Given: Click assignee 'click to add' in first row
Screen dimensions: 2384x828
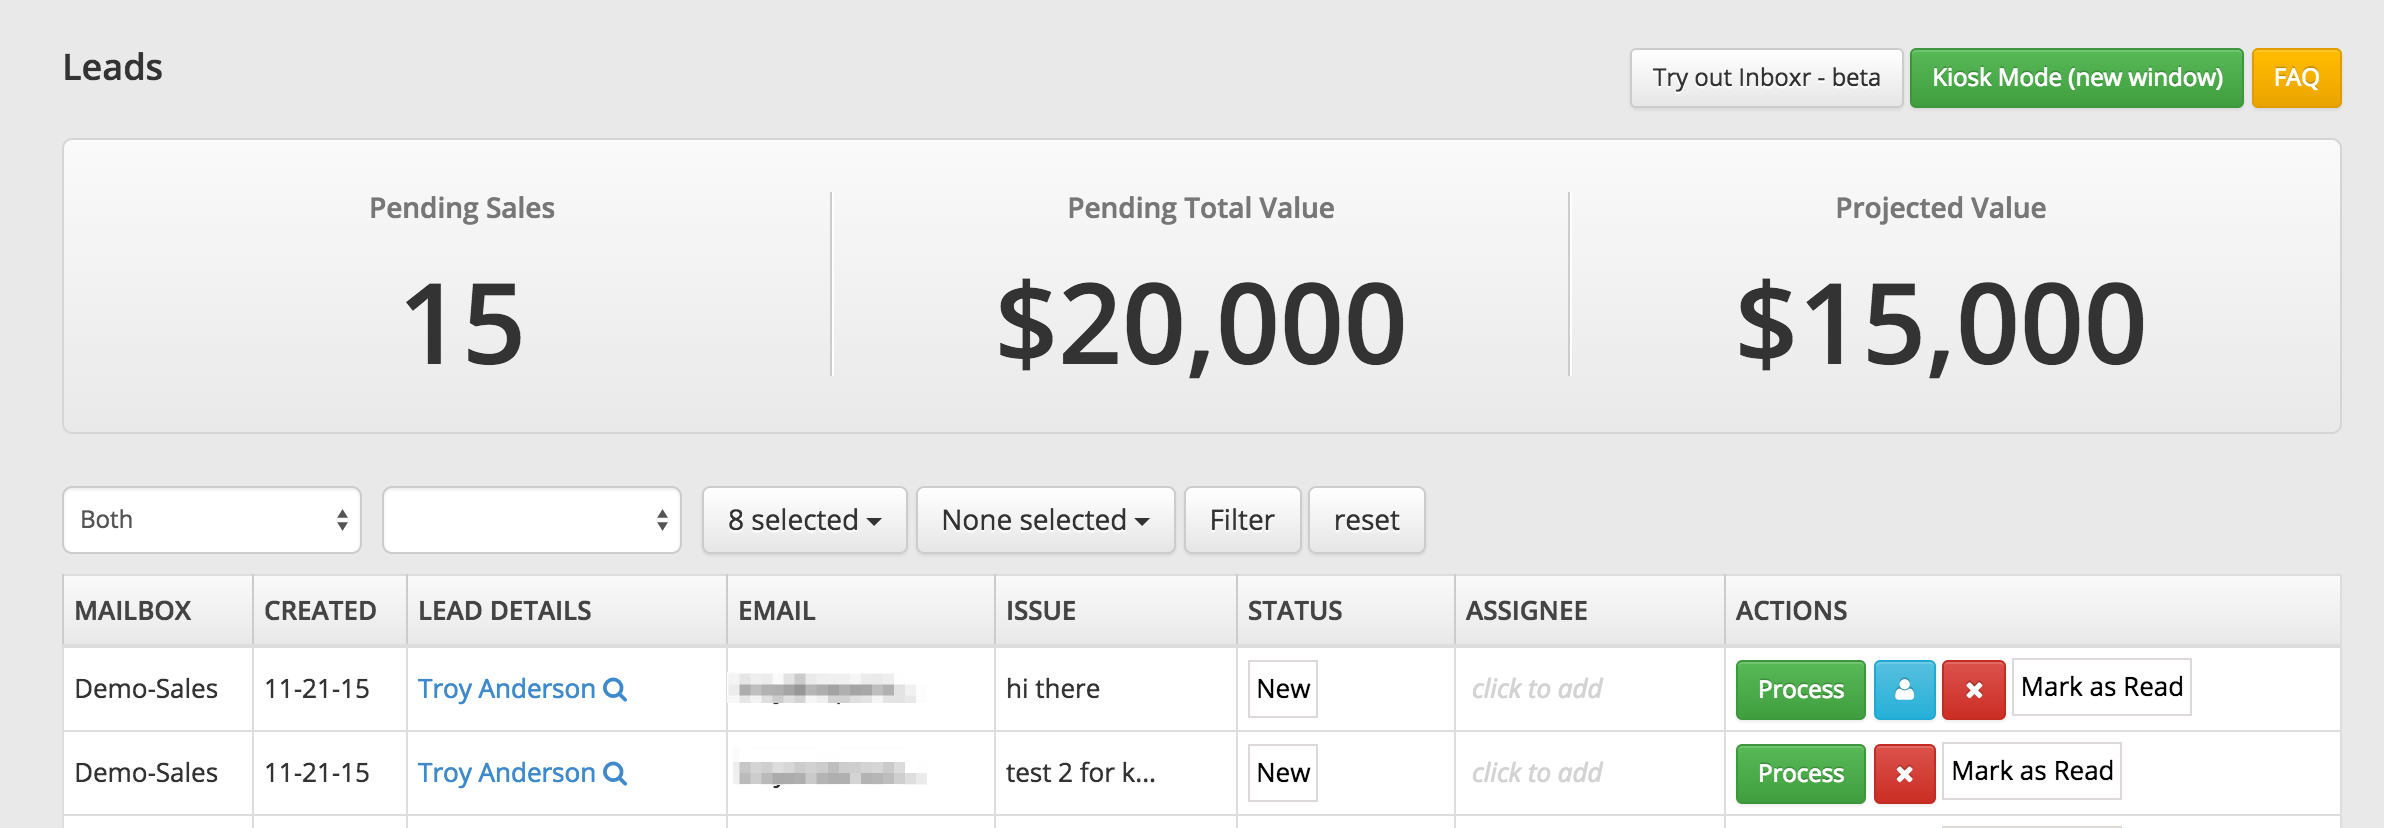Looking at the screenshot, I should [x=1536, y=689].
